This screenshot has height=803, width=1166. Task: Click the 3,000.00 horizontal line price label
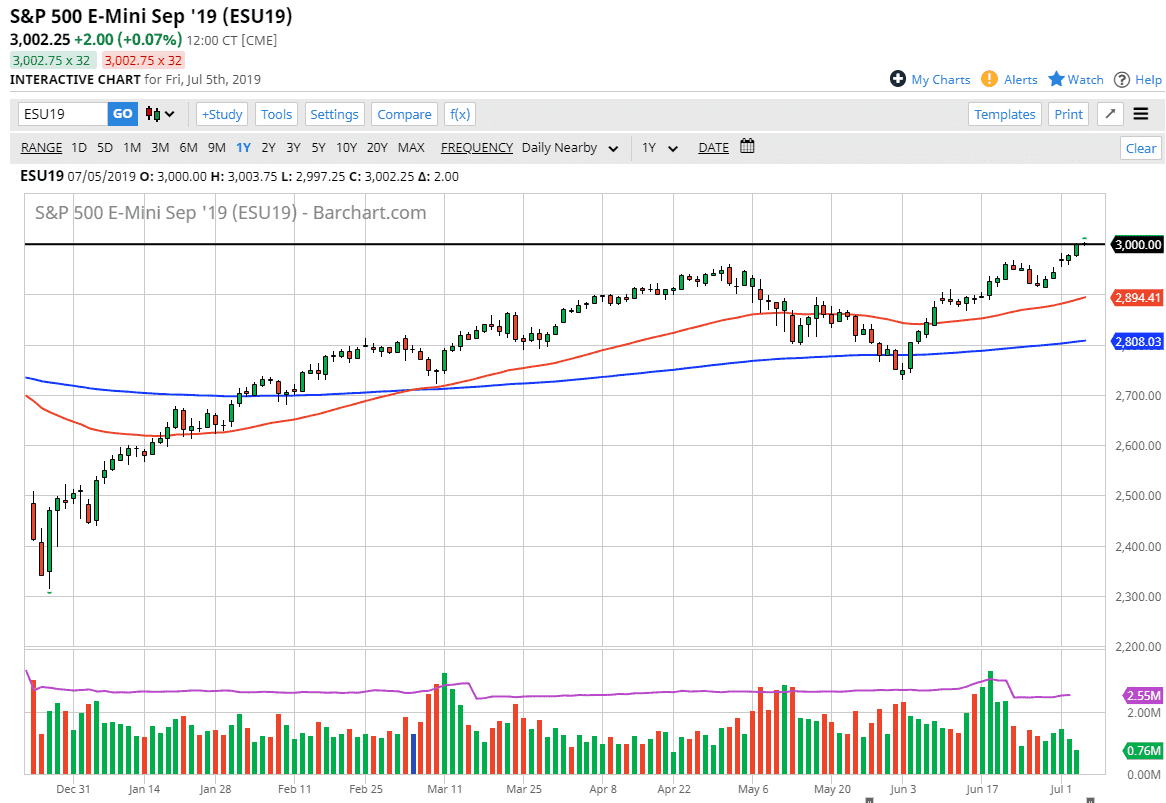pos(1136,245)
